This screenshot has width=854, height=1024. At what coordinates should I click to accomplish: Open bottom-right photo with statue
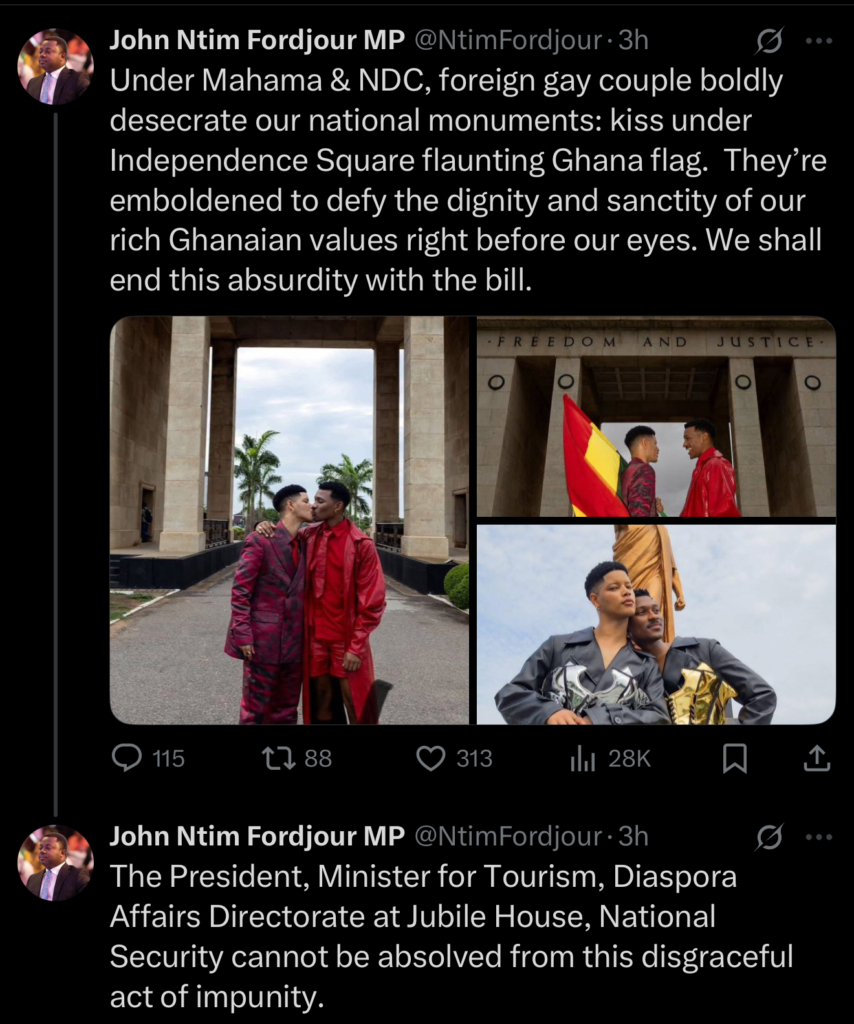click(656, 624)
